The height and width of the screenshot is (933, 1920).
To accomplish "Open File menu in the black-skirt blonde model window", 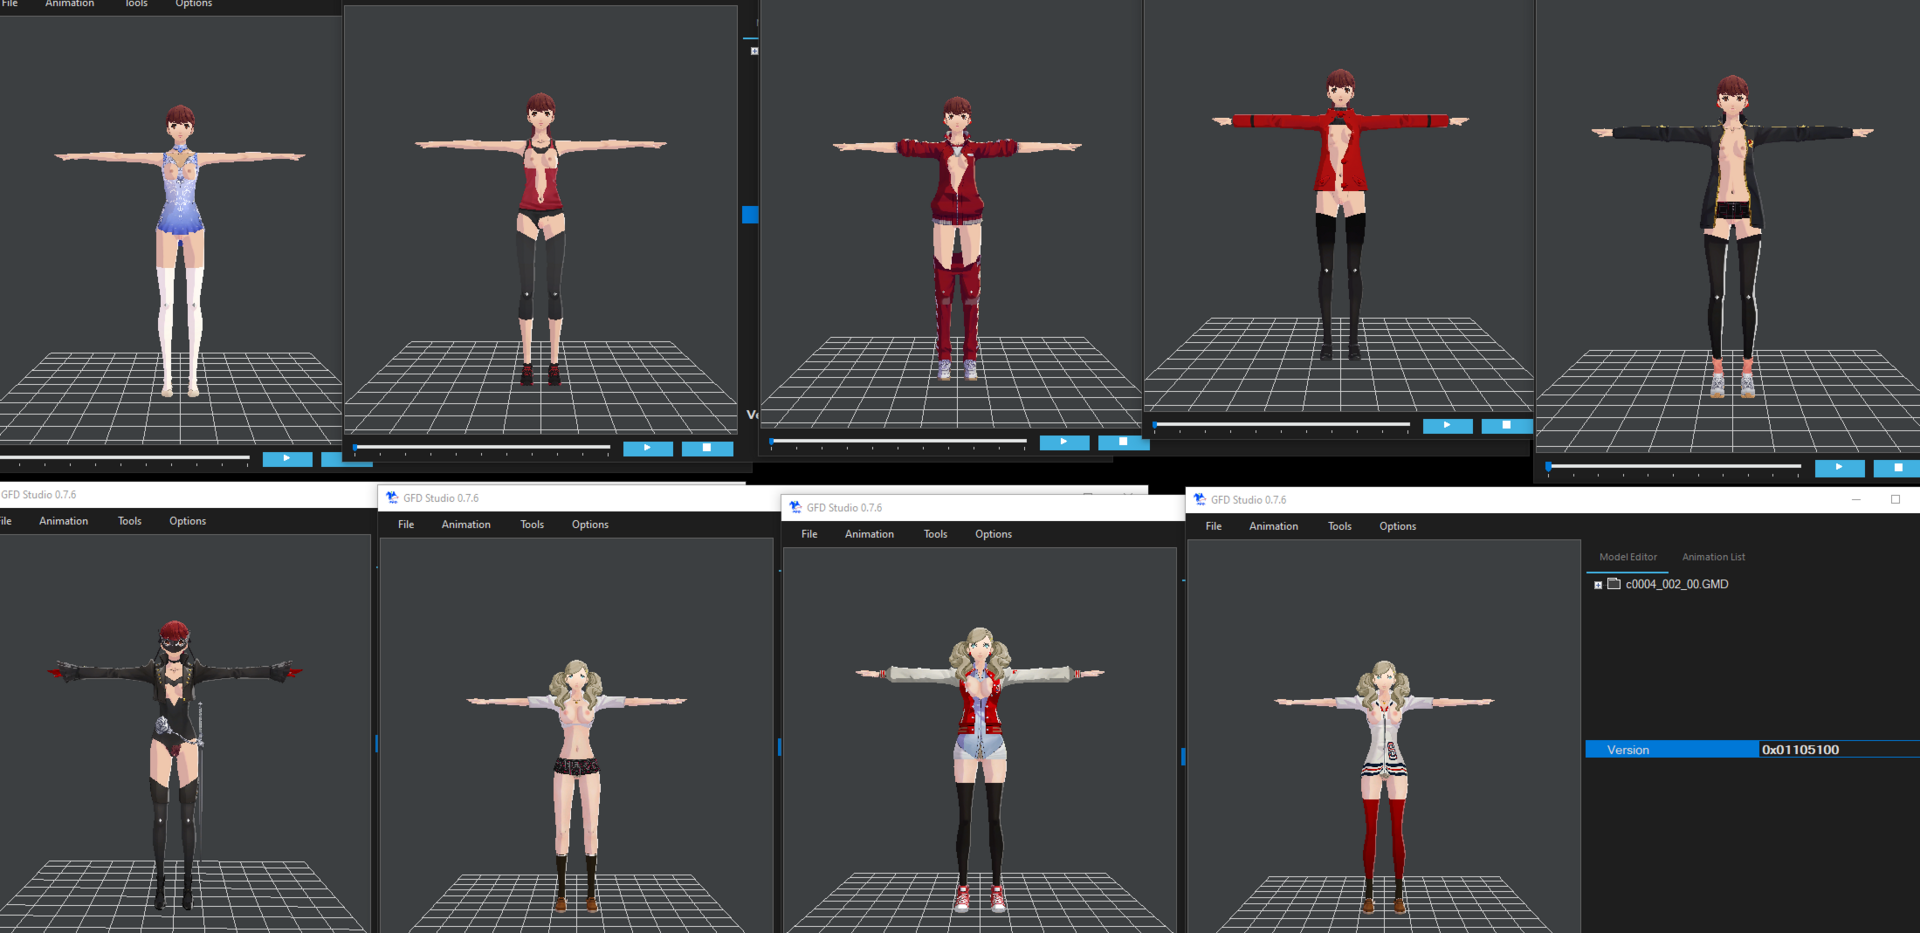I will click(406, 524).
